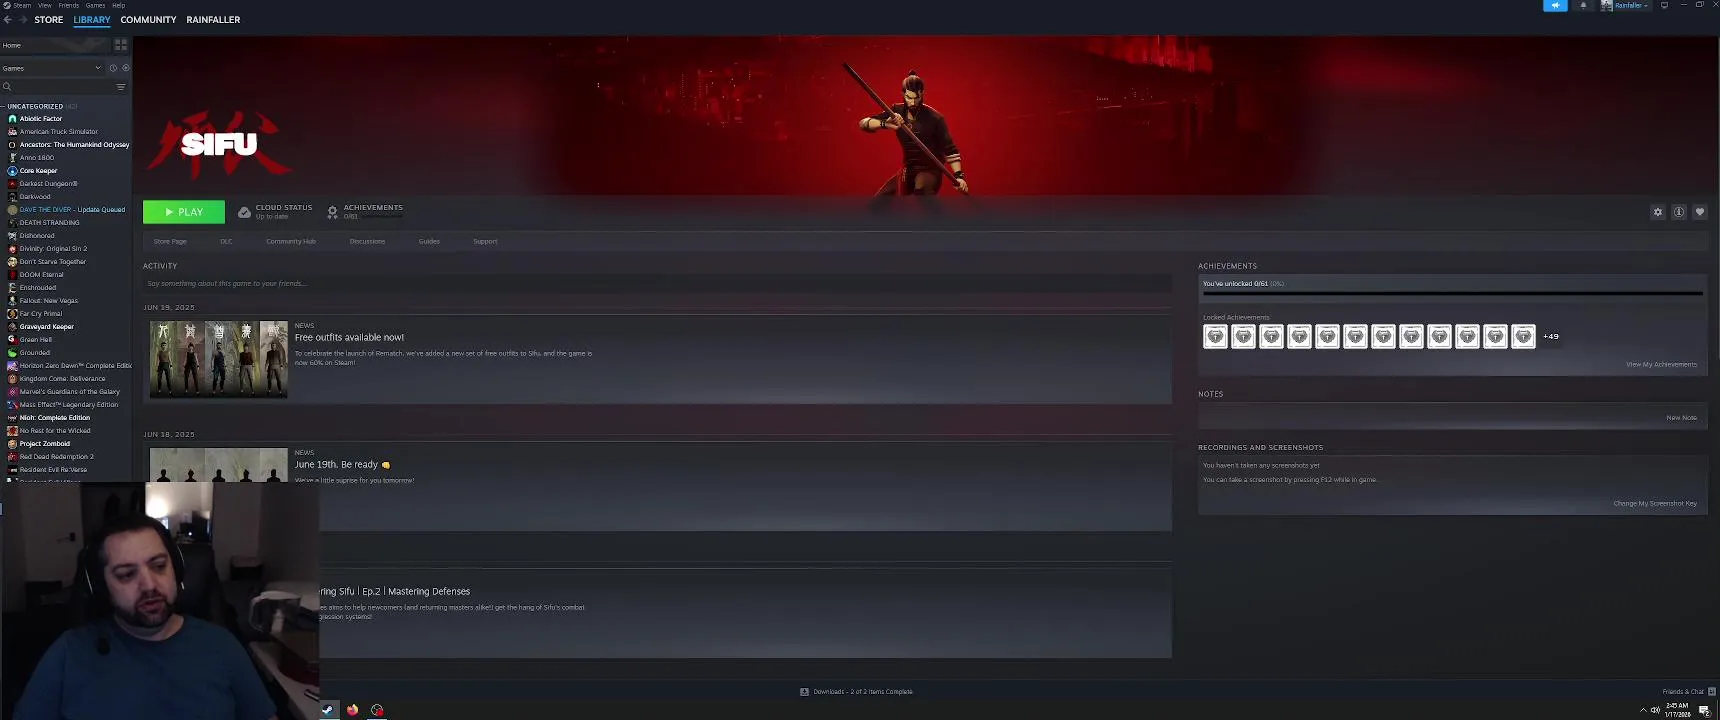
Task: Show game info icon
Action: pyautogui.click(x=1679, y=212)
